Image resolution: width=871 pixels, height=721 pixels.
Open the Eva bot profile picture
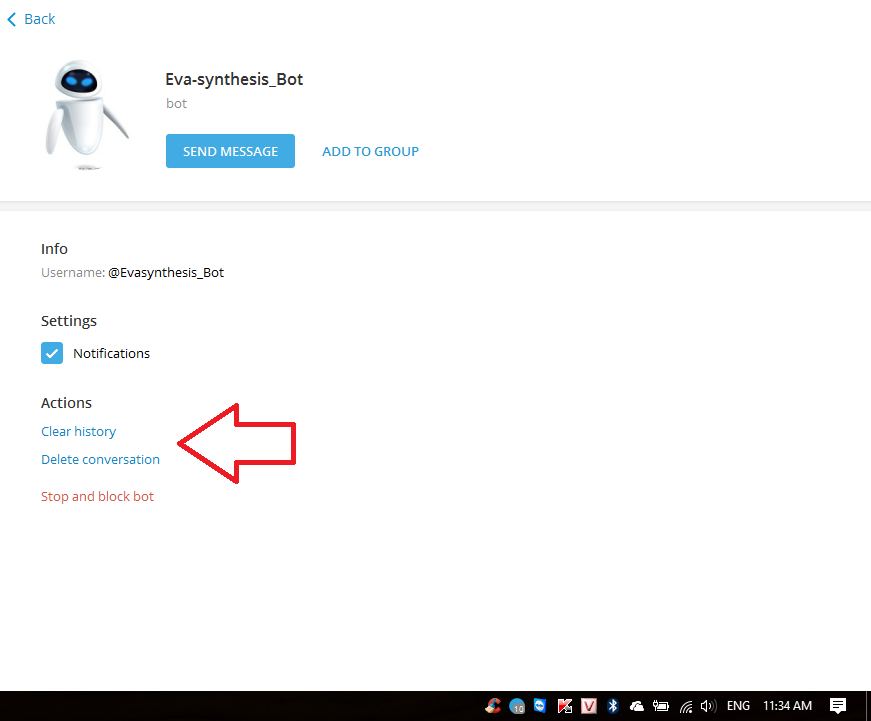87,114
